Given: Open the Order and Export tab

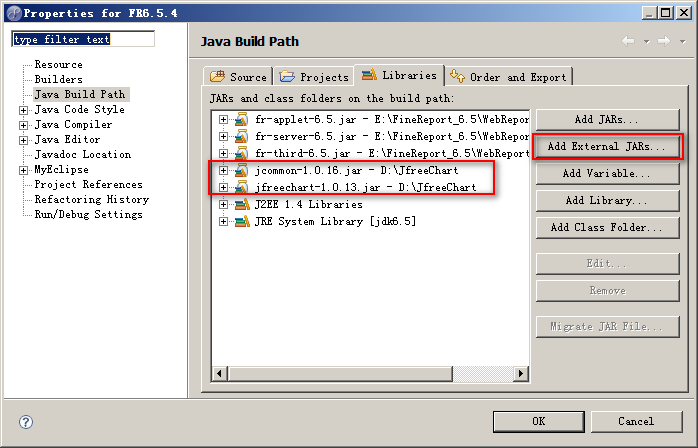Looking at the screenshot, I should click(x=508, y=77).
